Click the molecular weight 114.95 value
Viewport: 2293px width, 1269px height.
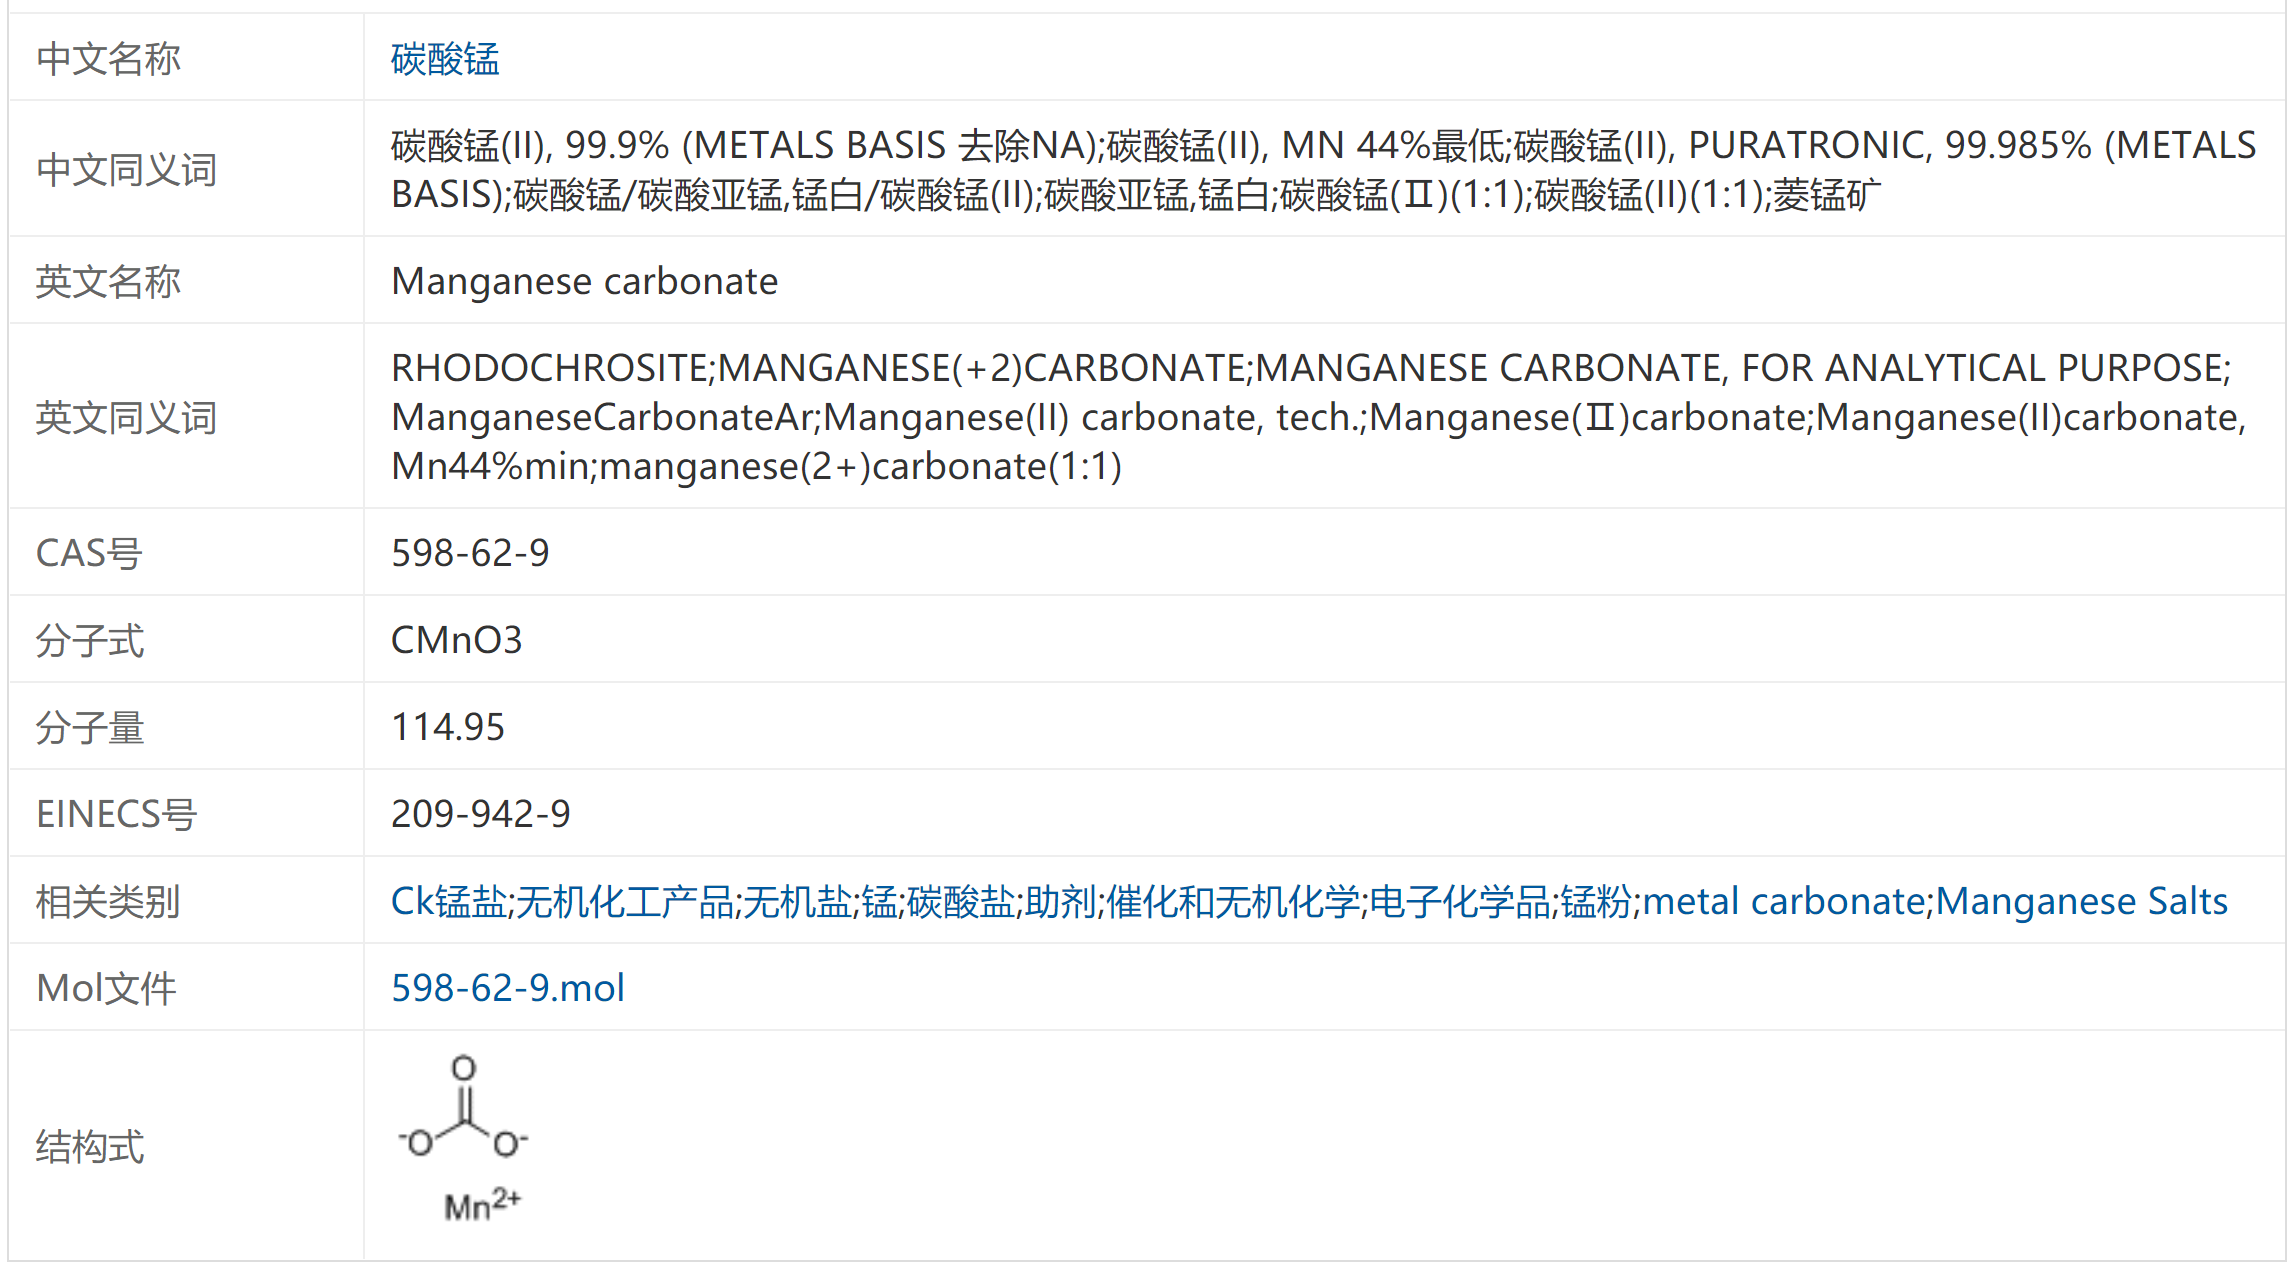(448, 727)
